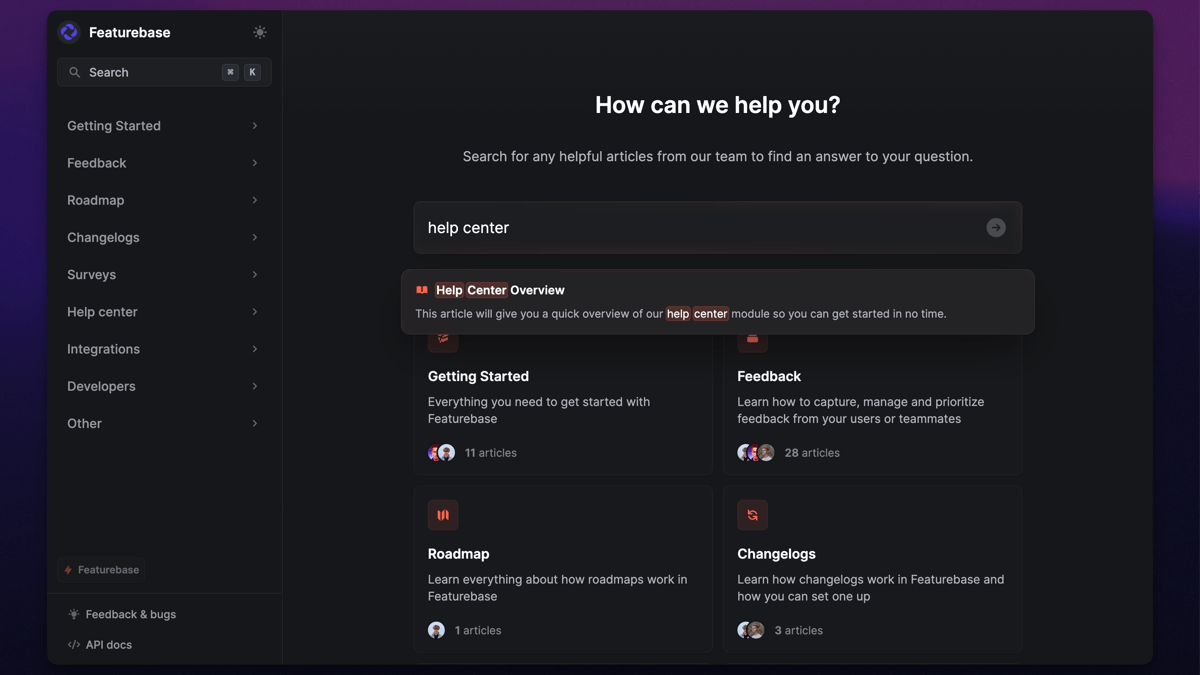
Task: Click the sidebar search magnifier icon
Action: click(x=75, y=72)
